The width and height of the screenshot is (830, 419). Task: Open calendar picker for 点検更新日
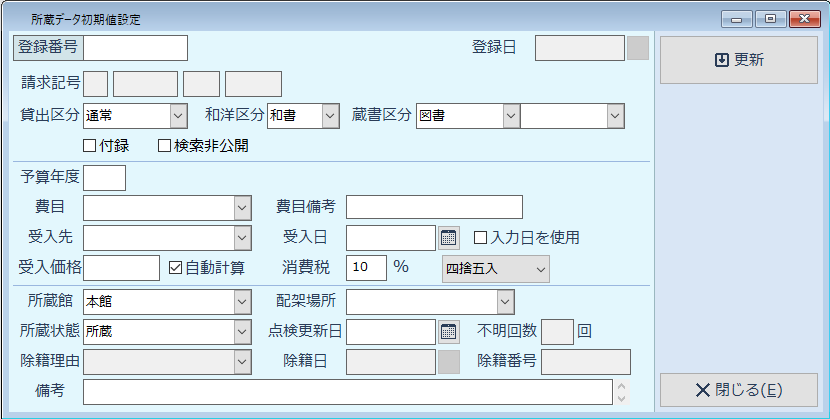point(449,332)
